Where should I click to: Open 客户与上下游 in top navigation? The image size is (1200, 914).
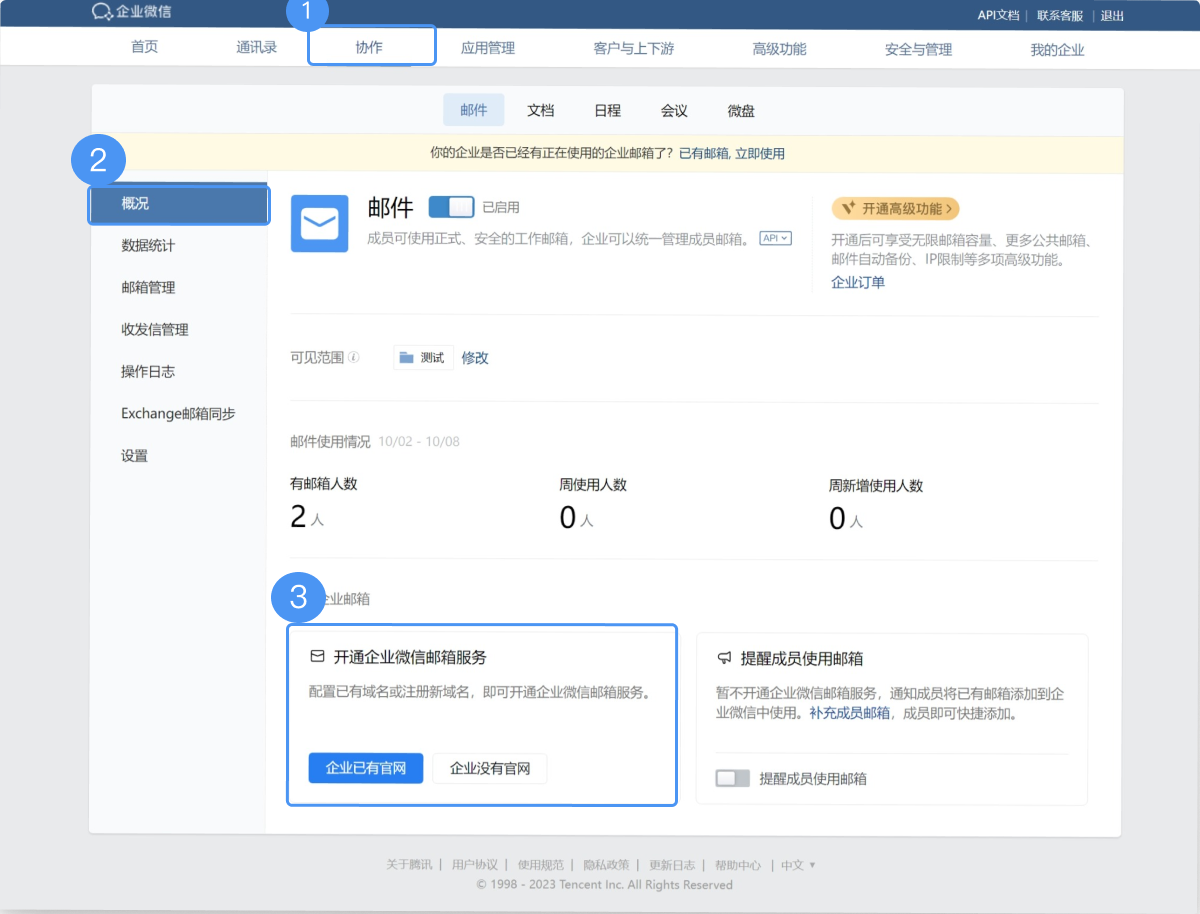pos(633,48)
